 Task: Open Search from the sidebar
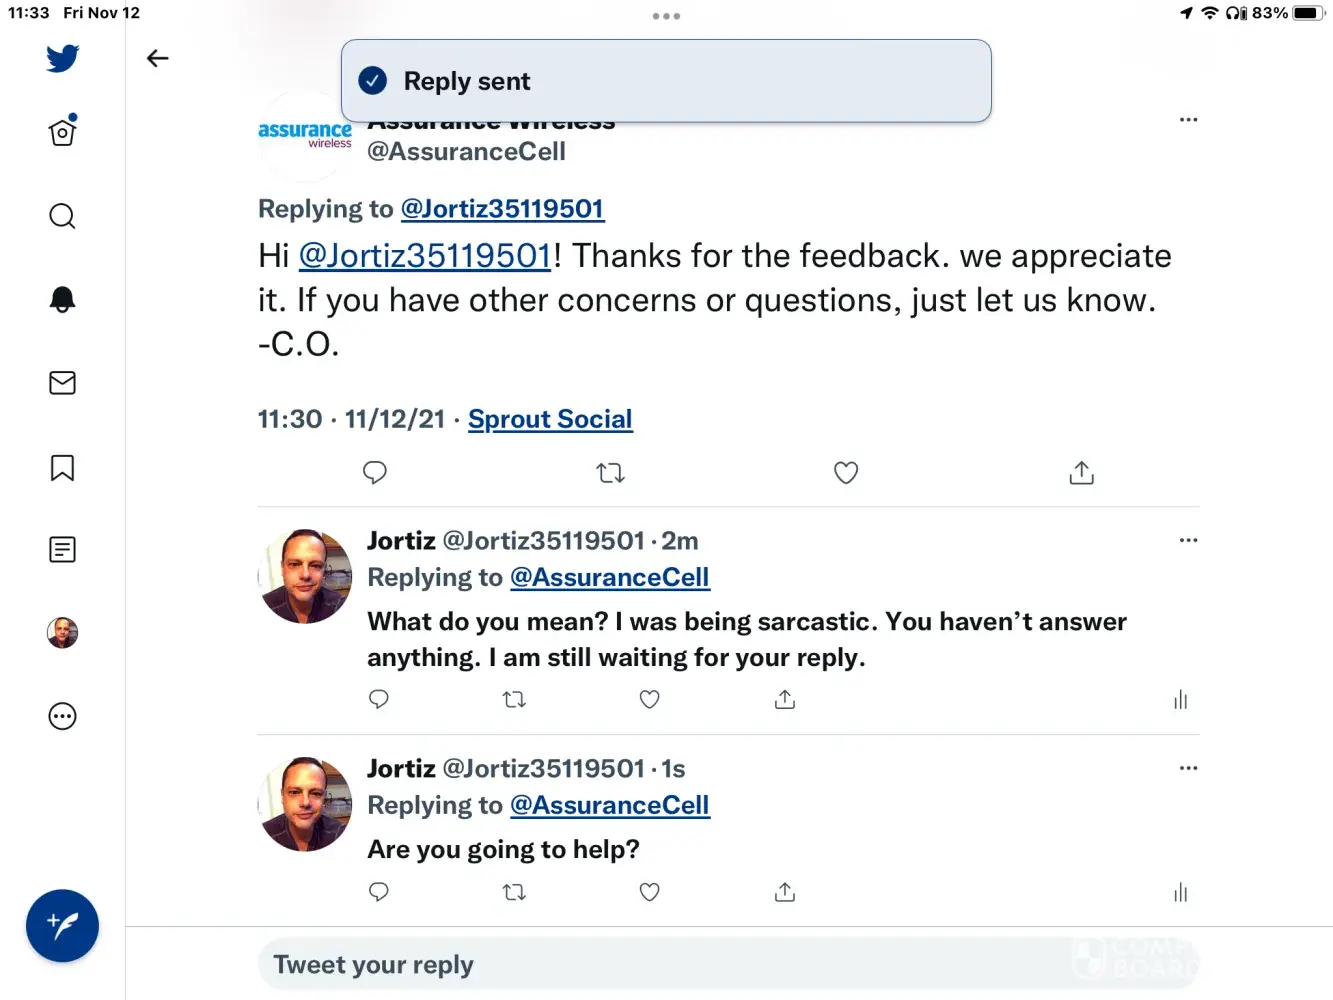pos(62,216)
